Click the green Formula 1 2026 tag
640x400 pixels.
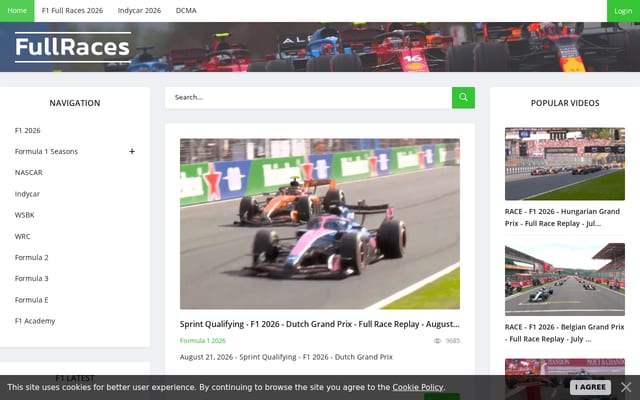202,340
